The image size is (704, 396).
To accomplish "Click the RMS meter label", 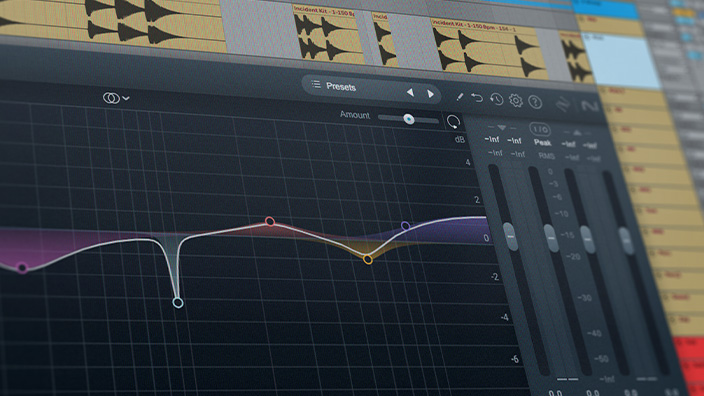I will point(546,156).
